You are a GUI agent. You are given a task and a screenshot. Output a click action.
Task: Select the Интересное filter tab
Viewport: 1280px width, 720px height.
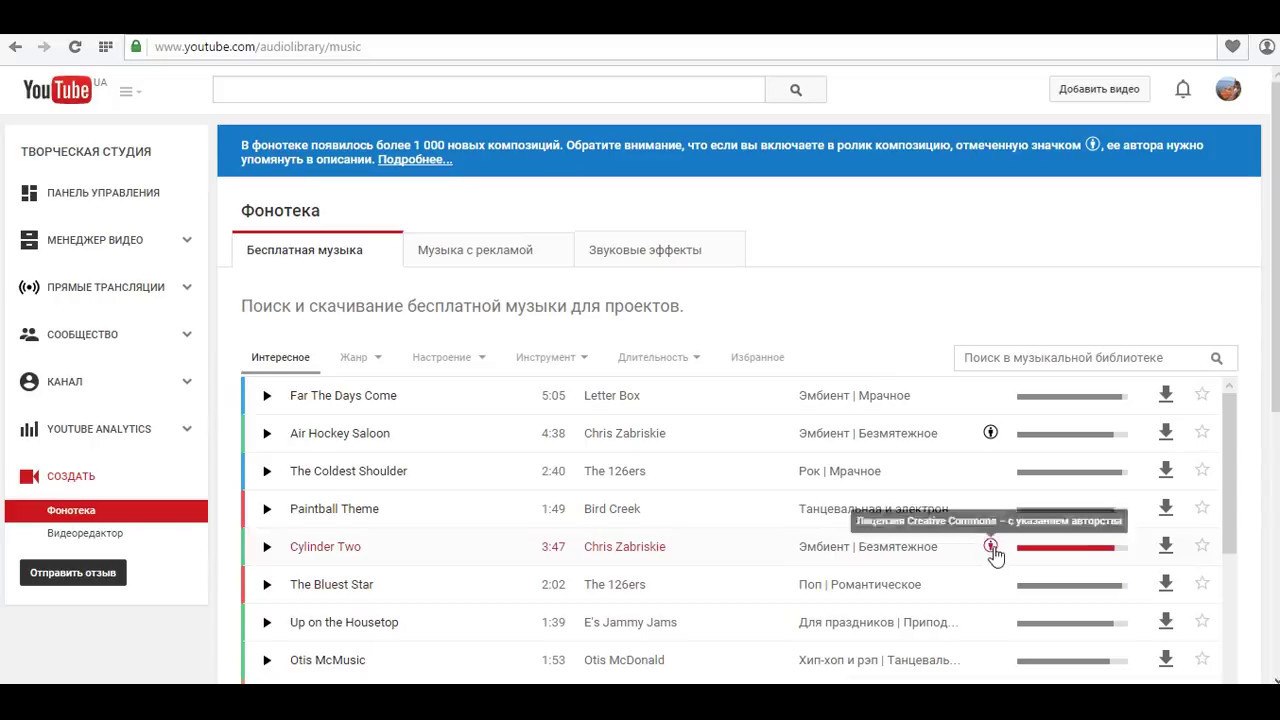point(280,357)
